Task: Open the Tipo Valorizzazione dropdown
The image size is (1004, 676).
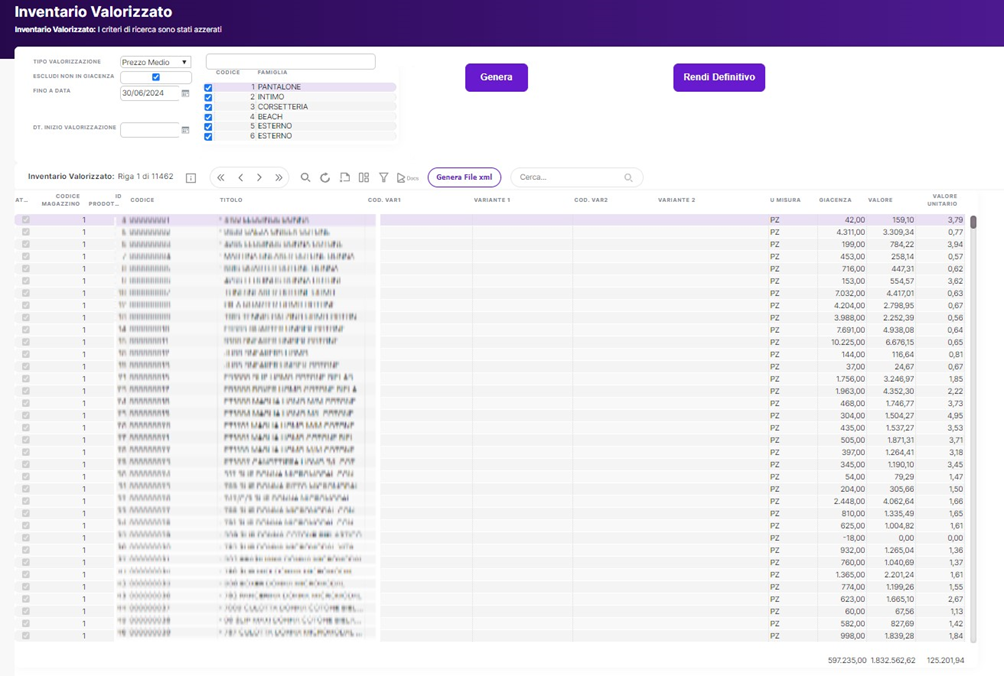Action: click(155, 62)
